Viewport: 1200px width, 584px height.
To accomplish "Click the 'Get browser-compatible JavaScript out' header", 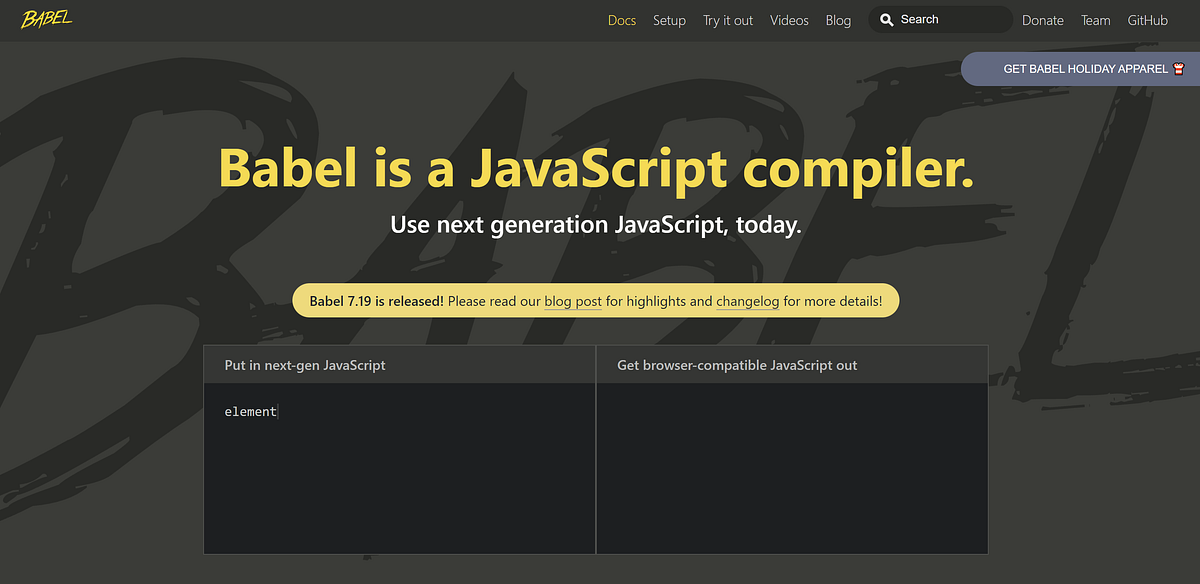I will [x=736, y=365].
